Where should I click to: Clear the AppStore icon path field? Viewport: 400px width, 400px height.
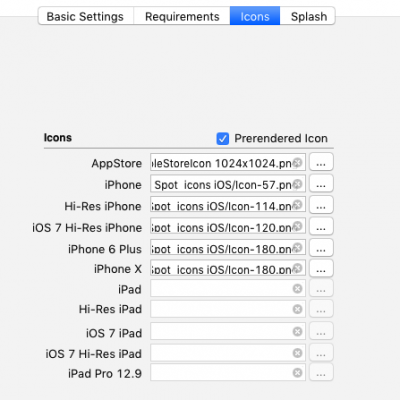[297, 163]
